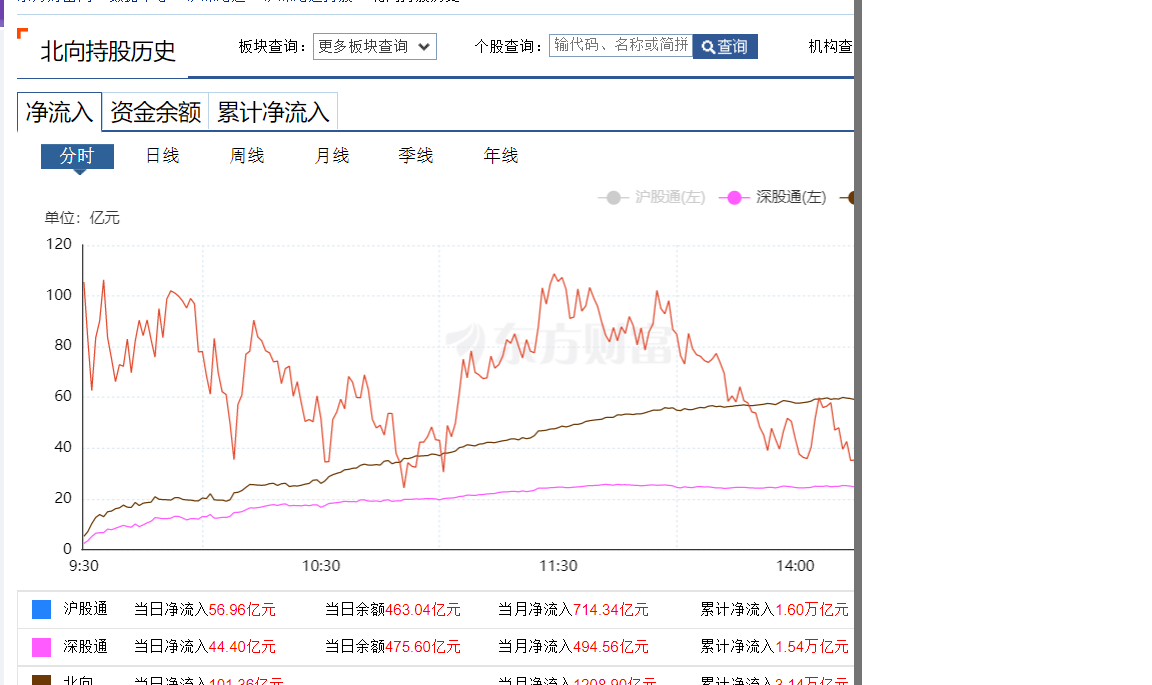Click the arrow of the 板块查询 select box
Screen dimensions: 1152x685
click(423, 46)
